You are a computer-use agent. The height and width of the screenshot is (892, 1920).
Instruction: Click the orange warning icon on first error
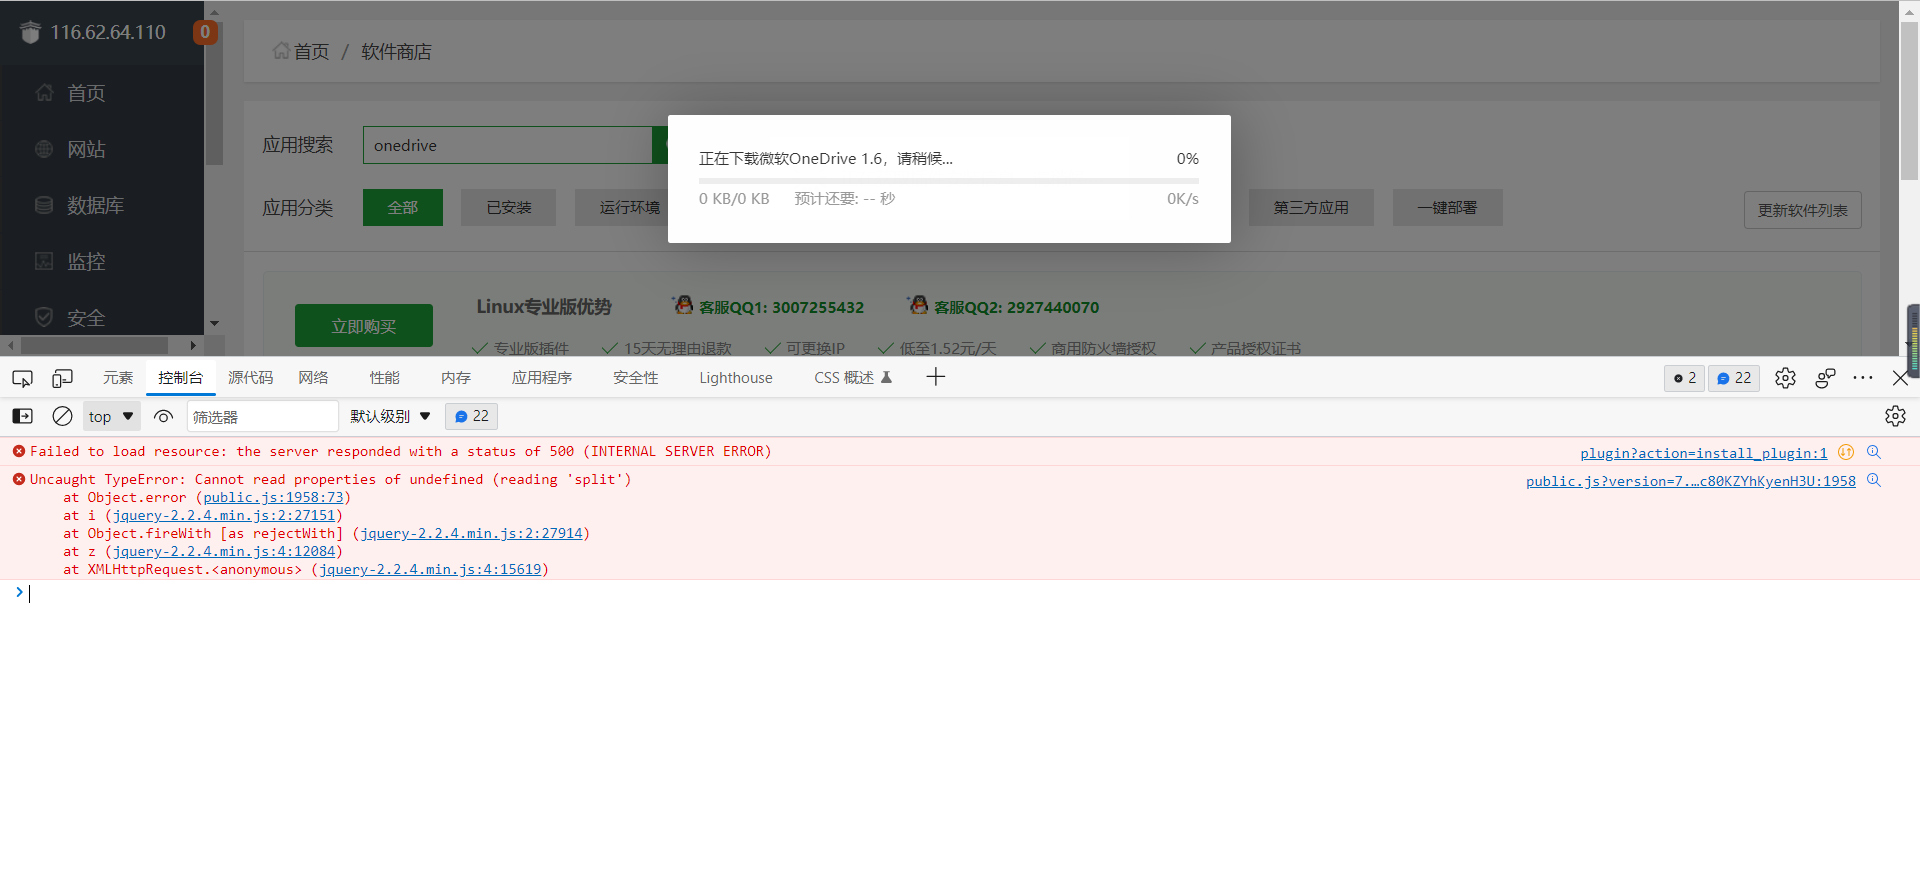[x=1846, y=452]
